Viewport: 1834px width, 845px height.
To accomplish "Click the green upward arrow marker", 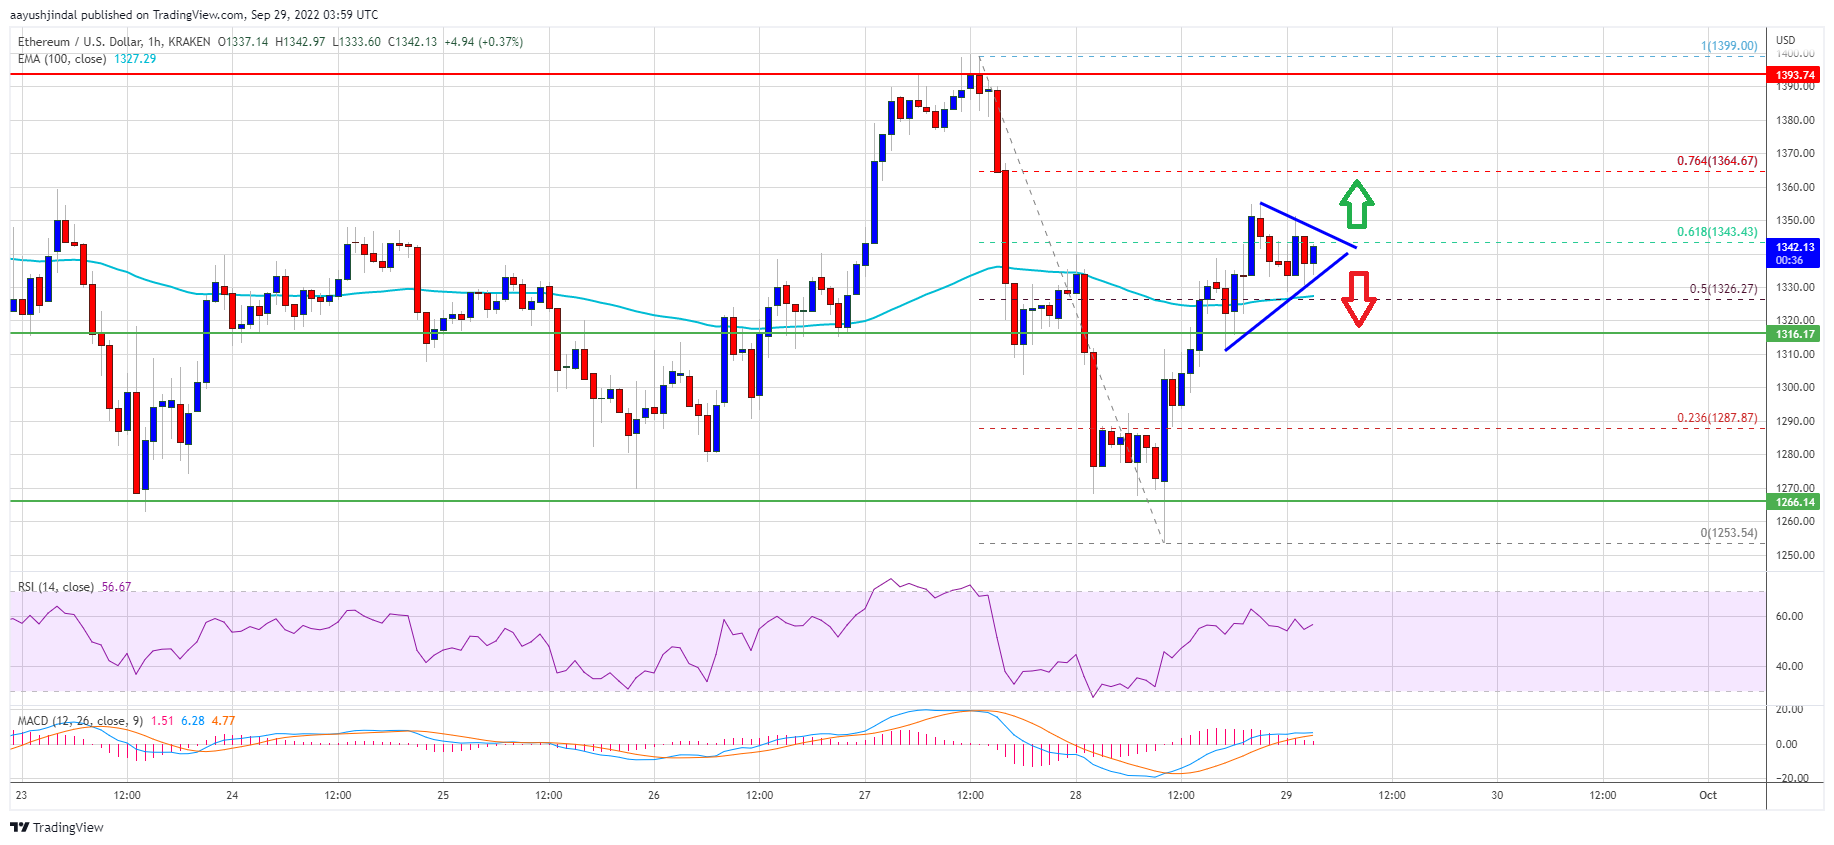I will (x=1356, y=204).
